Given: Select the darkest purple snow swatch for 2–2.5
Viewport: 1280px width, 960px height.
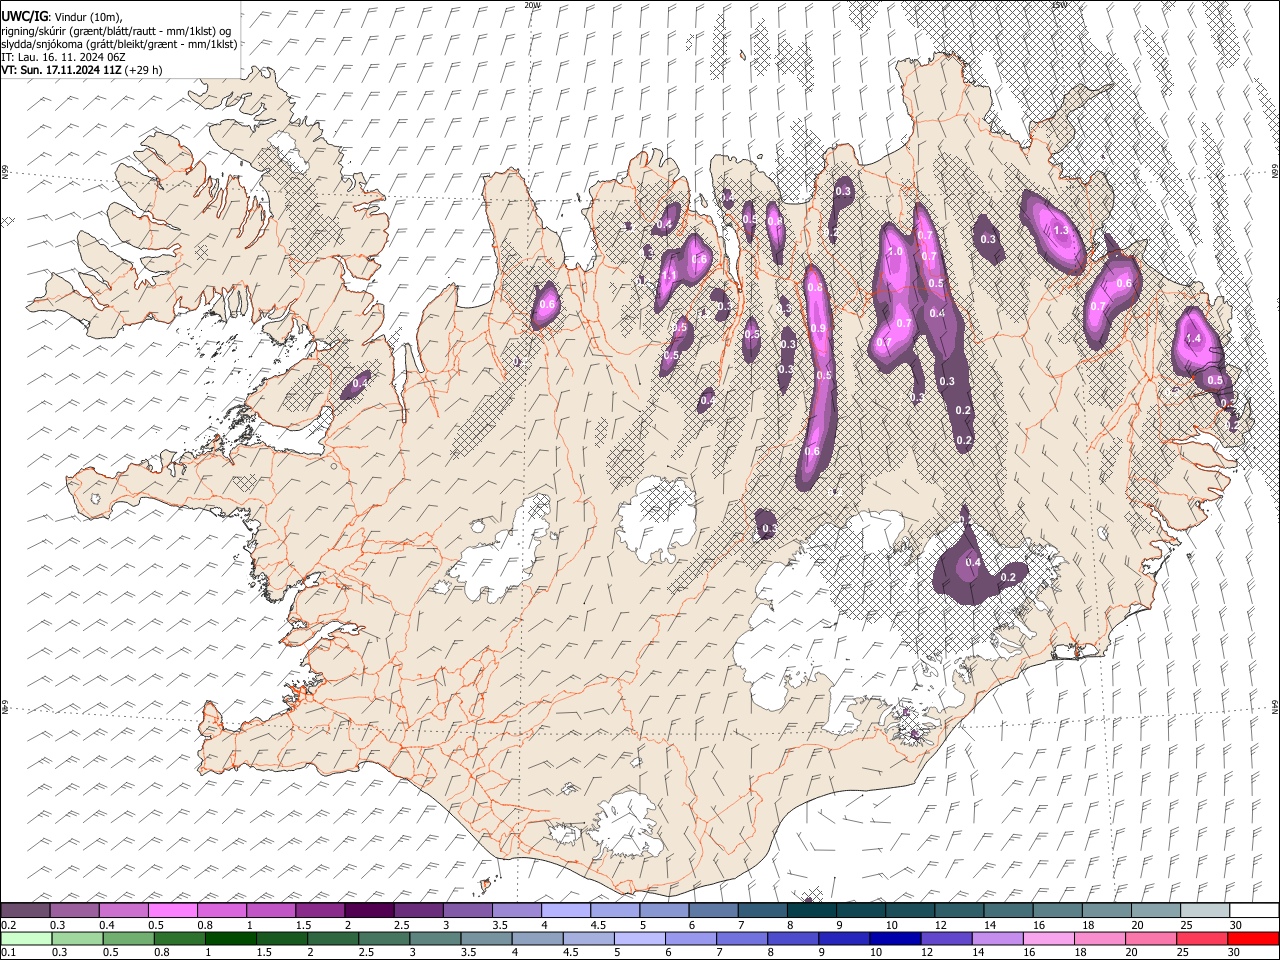Looking at the screenshot, I should tap(368, 910).
